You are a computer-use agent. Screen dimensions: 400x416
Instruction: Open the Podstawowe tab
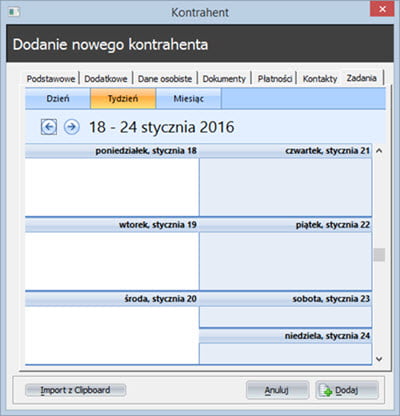[x=51, y=79]
